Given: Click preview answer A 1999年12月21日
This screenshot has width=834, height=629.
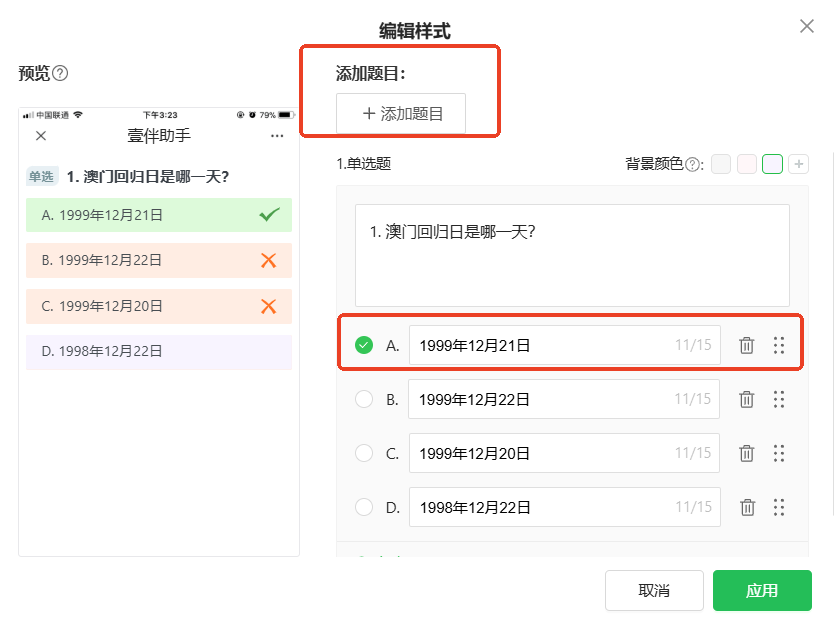Looking at the screenshot, I should [159, 215].
